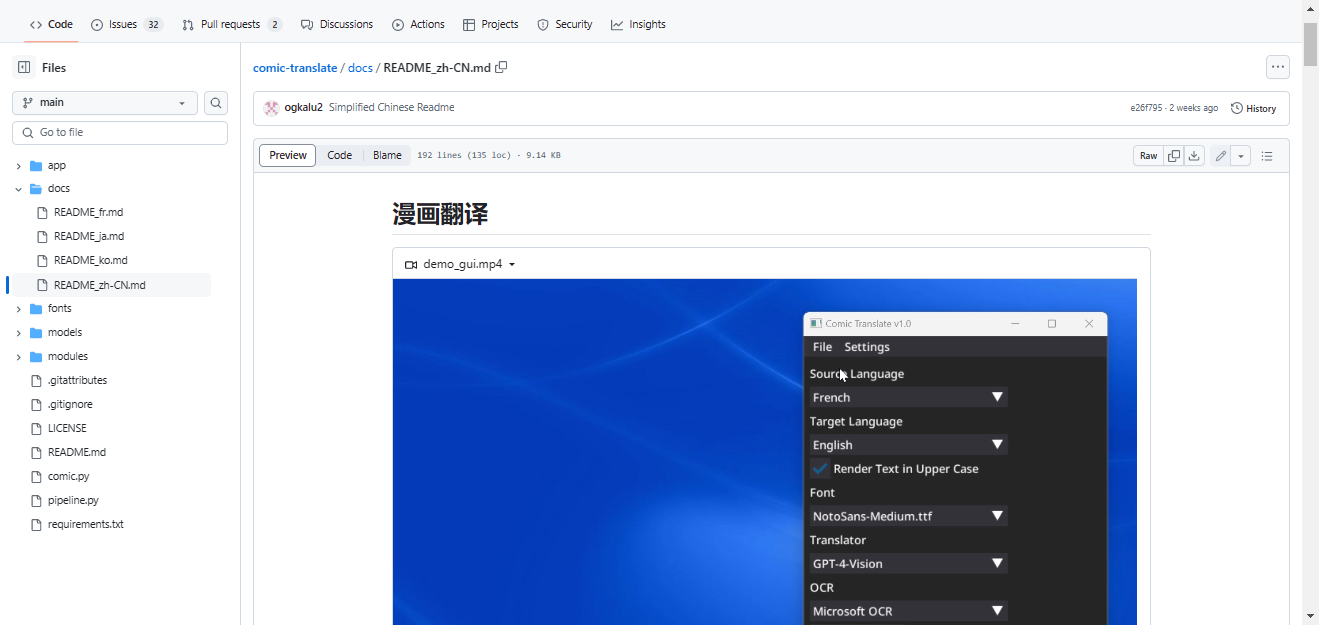1319x625 pixels.
Task: Click the search files magnifier icon
Action: (216, 103)
